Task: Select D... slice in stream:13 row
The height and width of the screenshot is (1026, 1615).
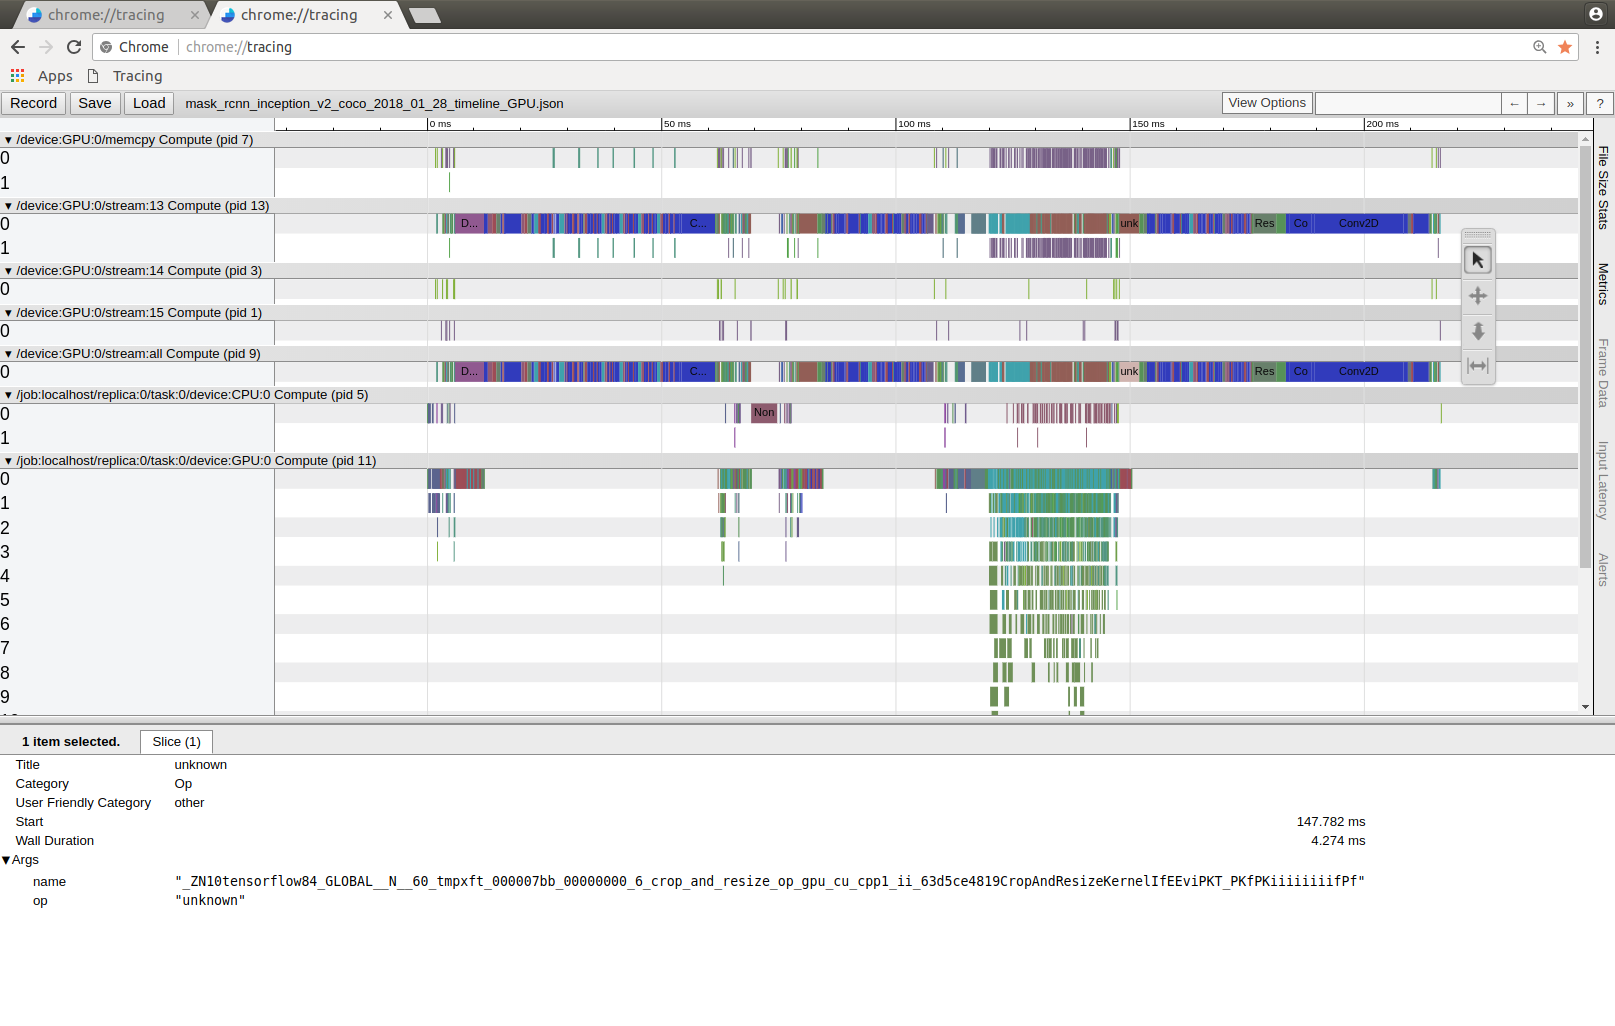Action: tap(469, 223)
